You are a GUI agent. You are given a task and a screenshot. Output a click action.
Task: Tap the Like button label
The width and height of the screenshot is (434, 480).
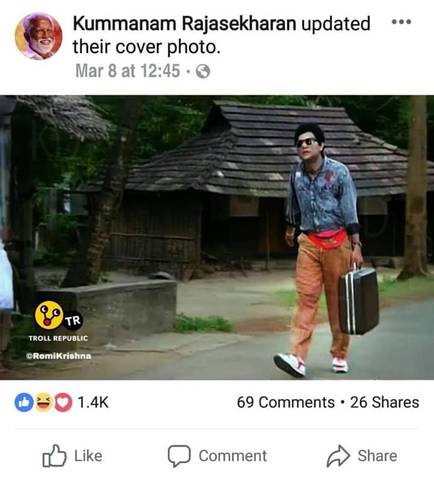pyautogui.click(x=88, y=456)
